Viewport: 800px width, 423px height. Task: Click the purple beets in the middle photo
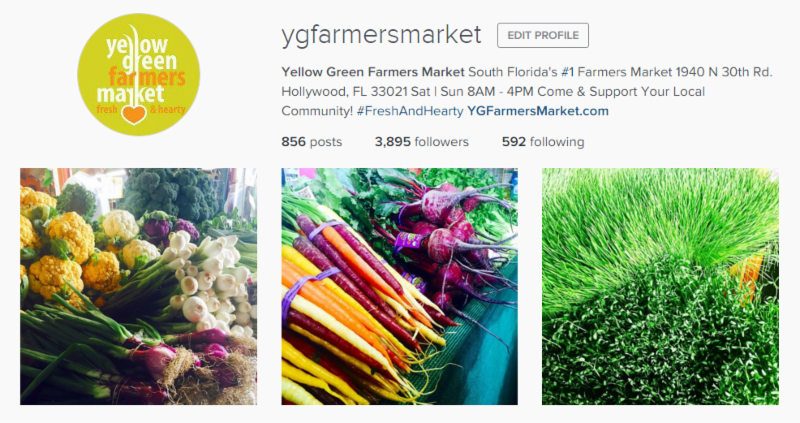click(x=445, y=242)
